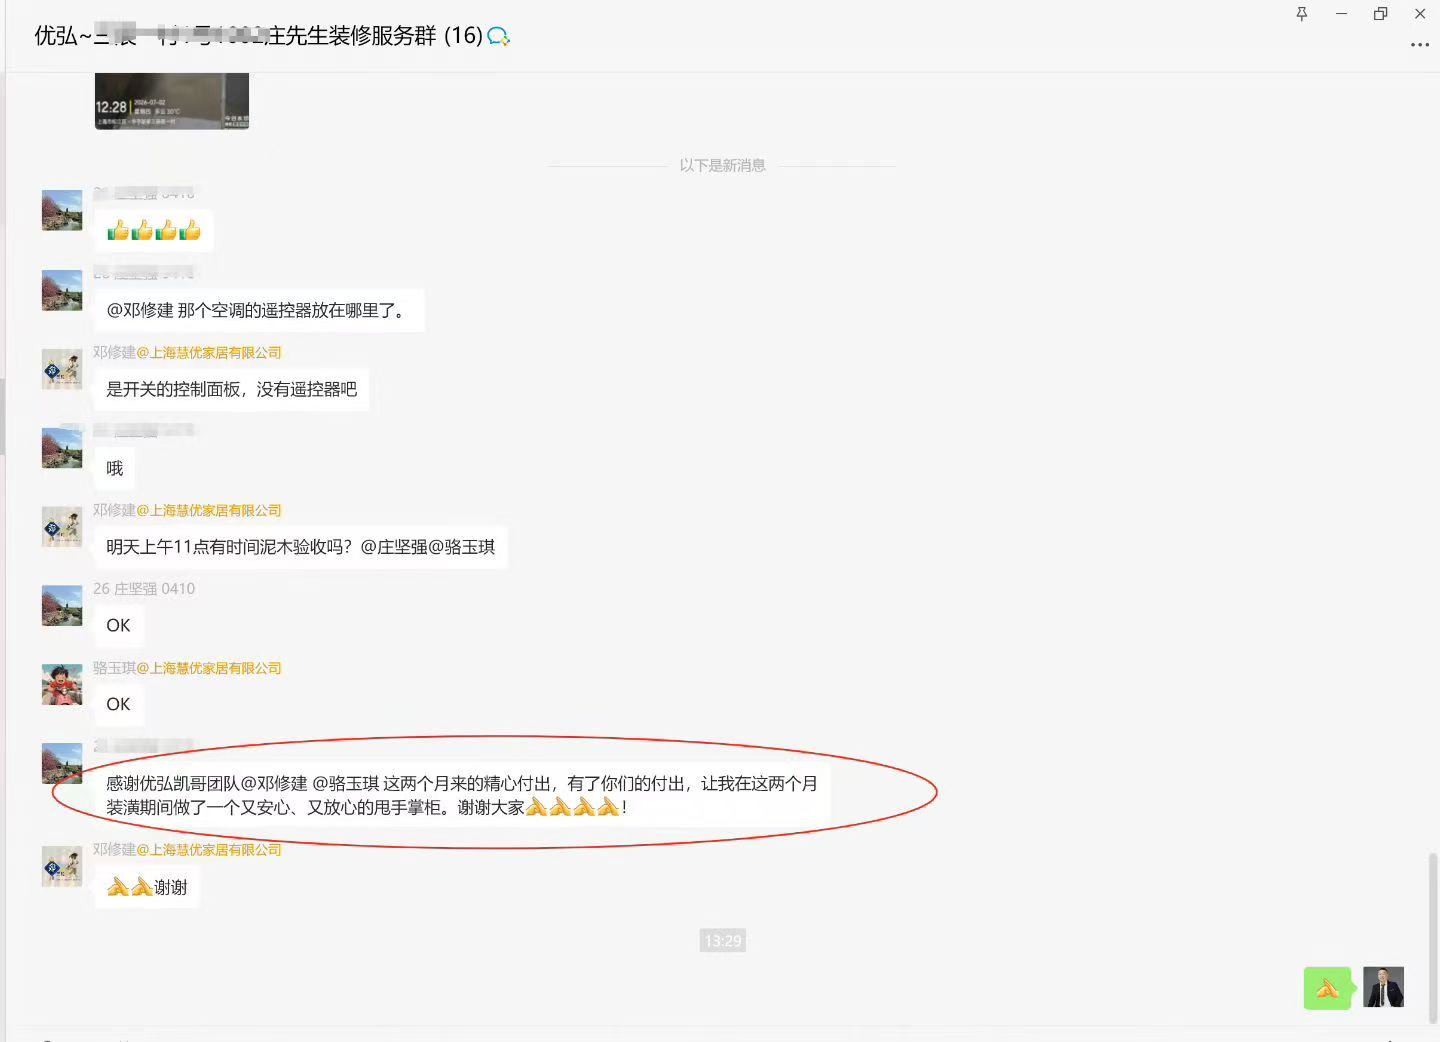Image resolution: width=1440 pixels, height=1042 pixels.
Task: Open the three-dot more options menu
Action: click(x=1419, y=45)
